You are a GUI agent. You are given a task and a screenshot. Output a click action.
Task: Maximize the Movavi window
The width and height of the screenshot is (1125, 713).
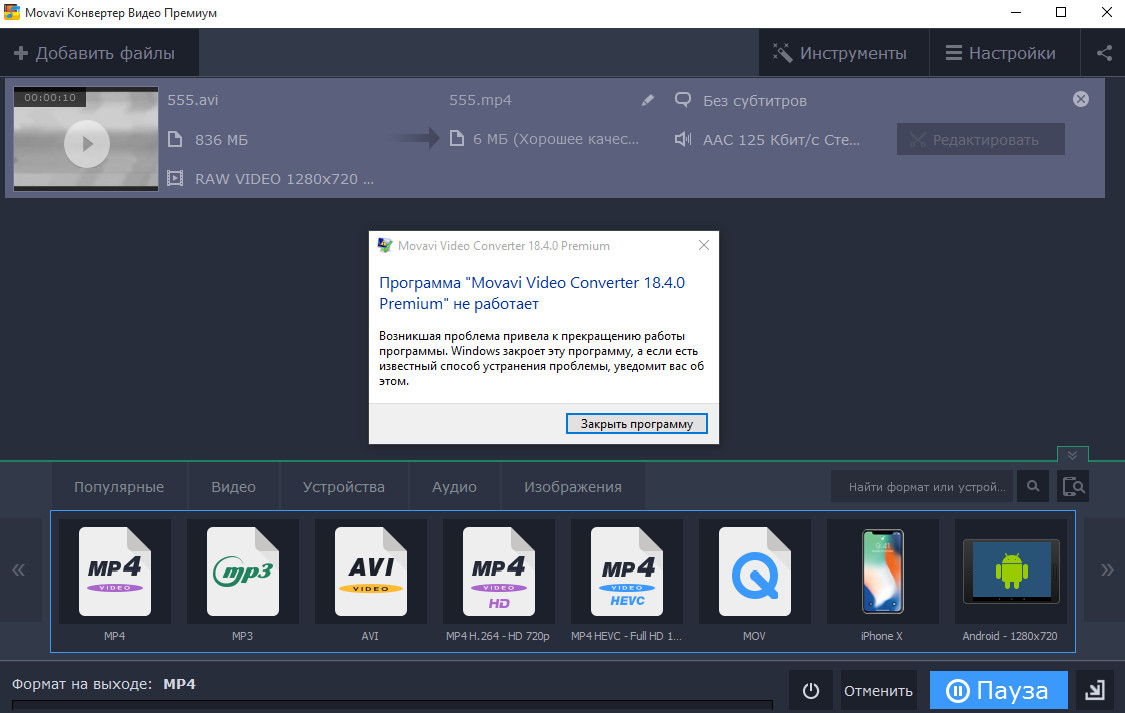1060,12
